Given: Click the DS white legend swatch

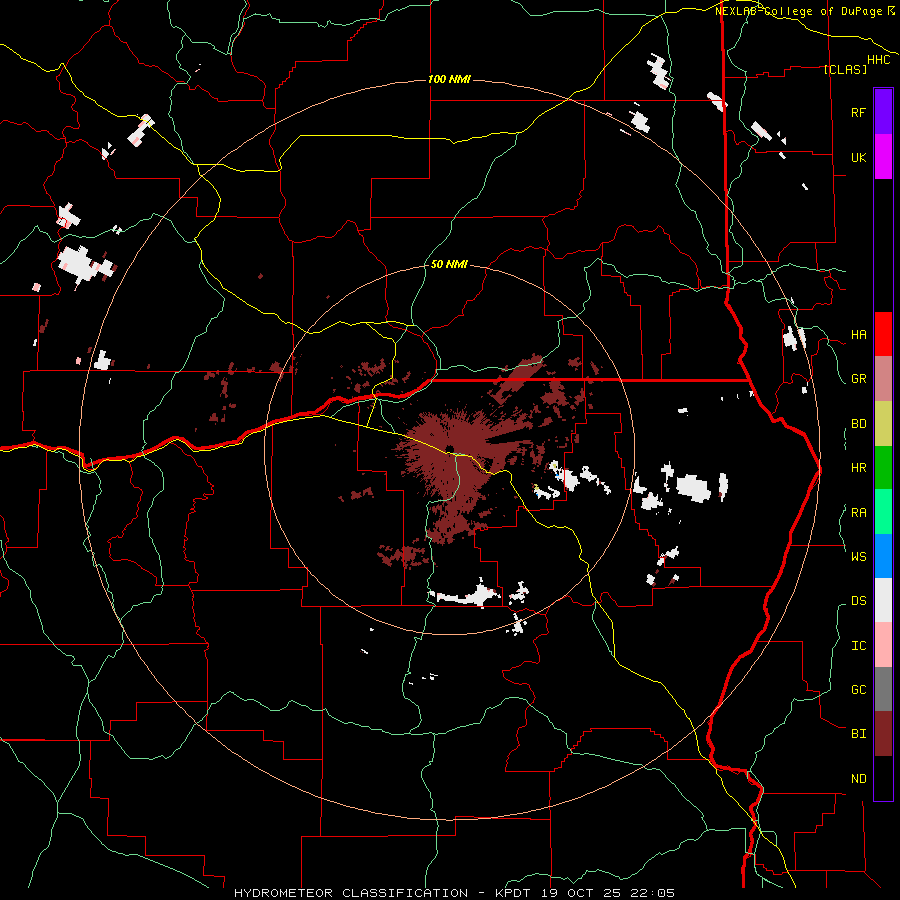Looking at the screenshot, I should pos(883,600).
